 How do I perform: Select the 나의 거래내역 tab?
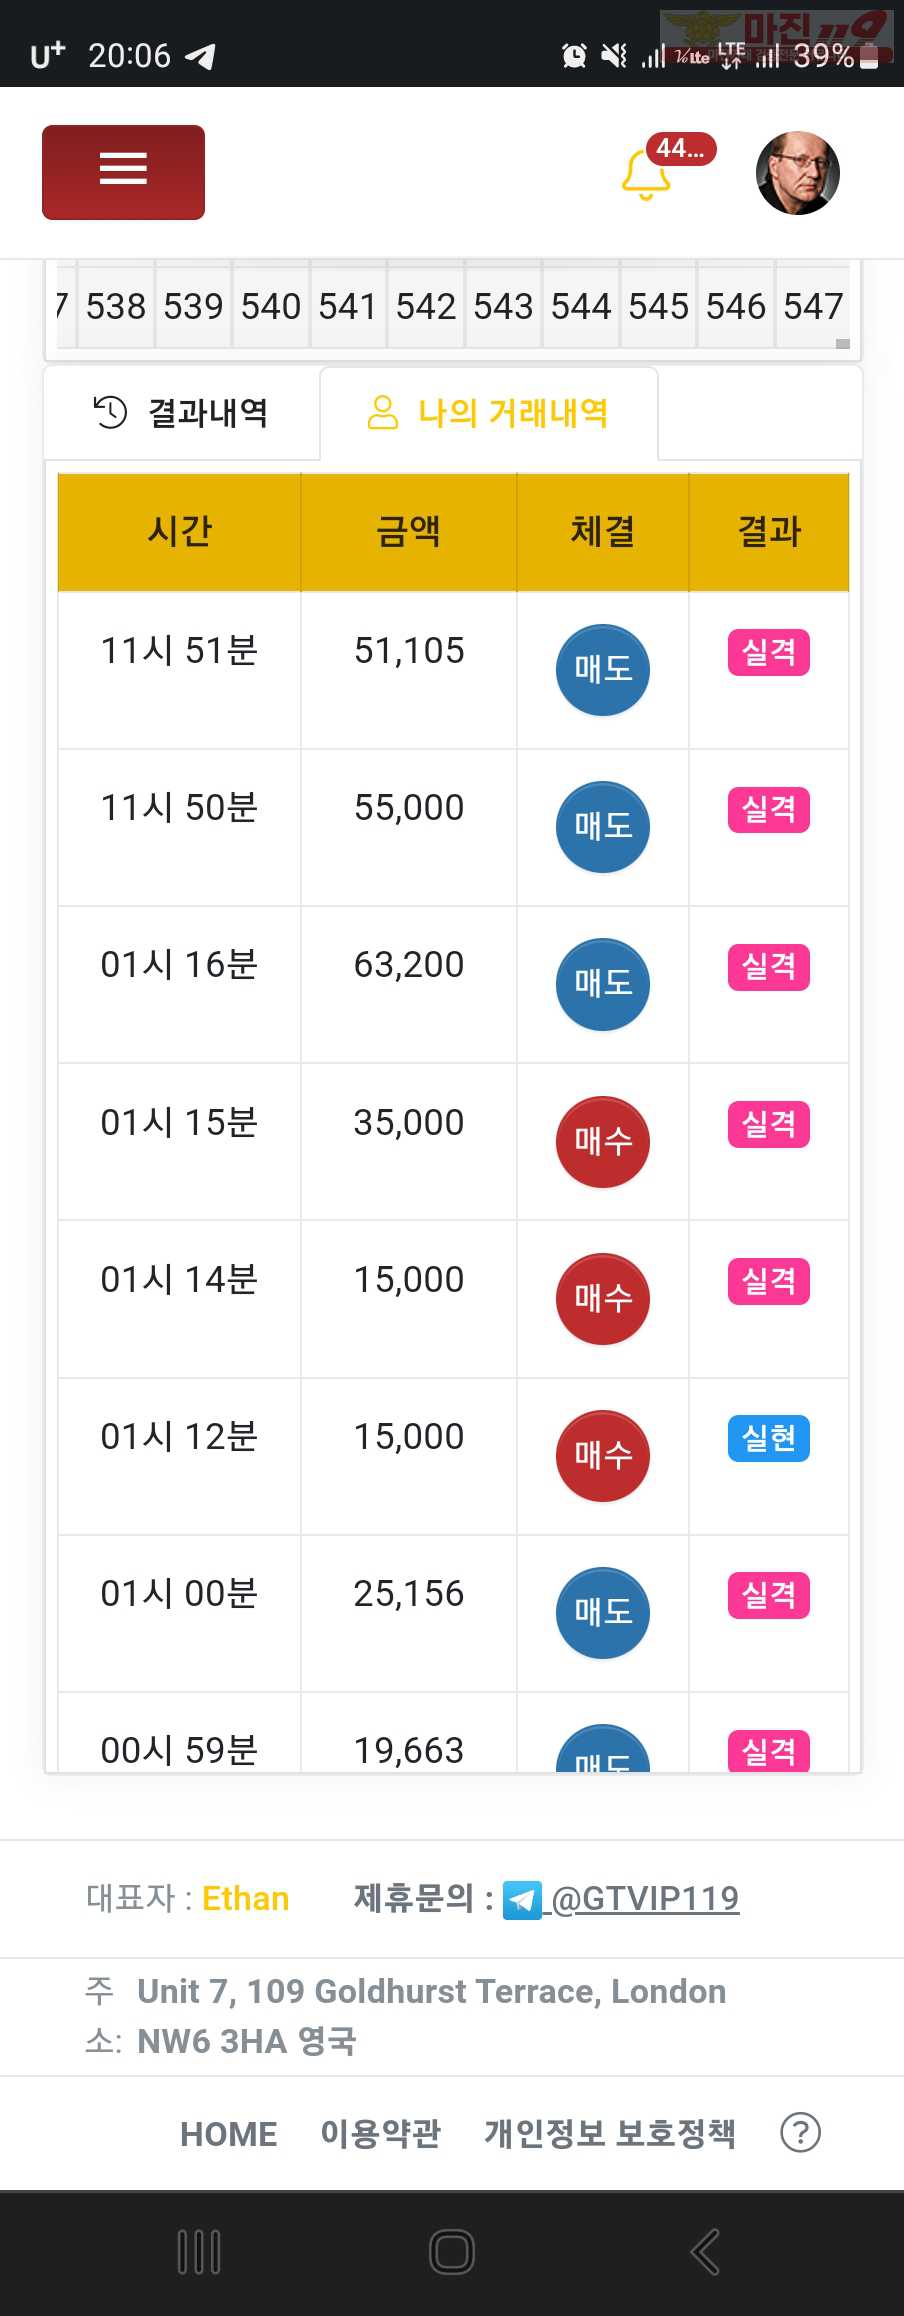489,412
